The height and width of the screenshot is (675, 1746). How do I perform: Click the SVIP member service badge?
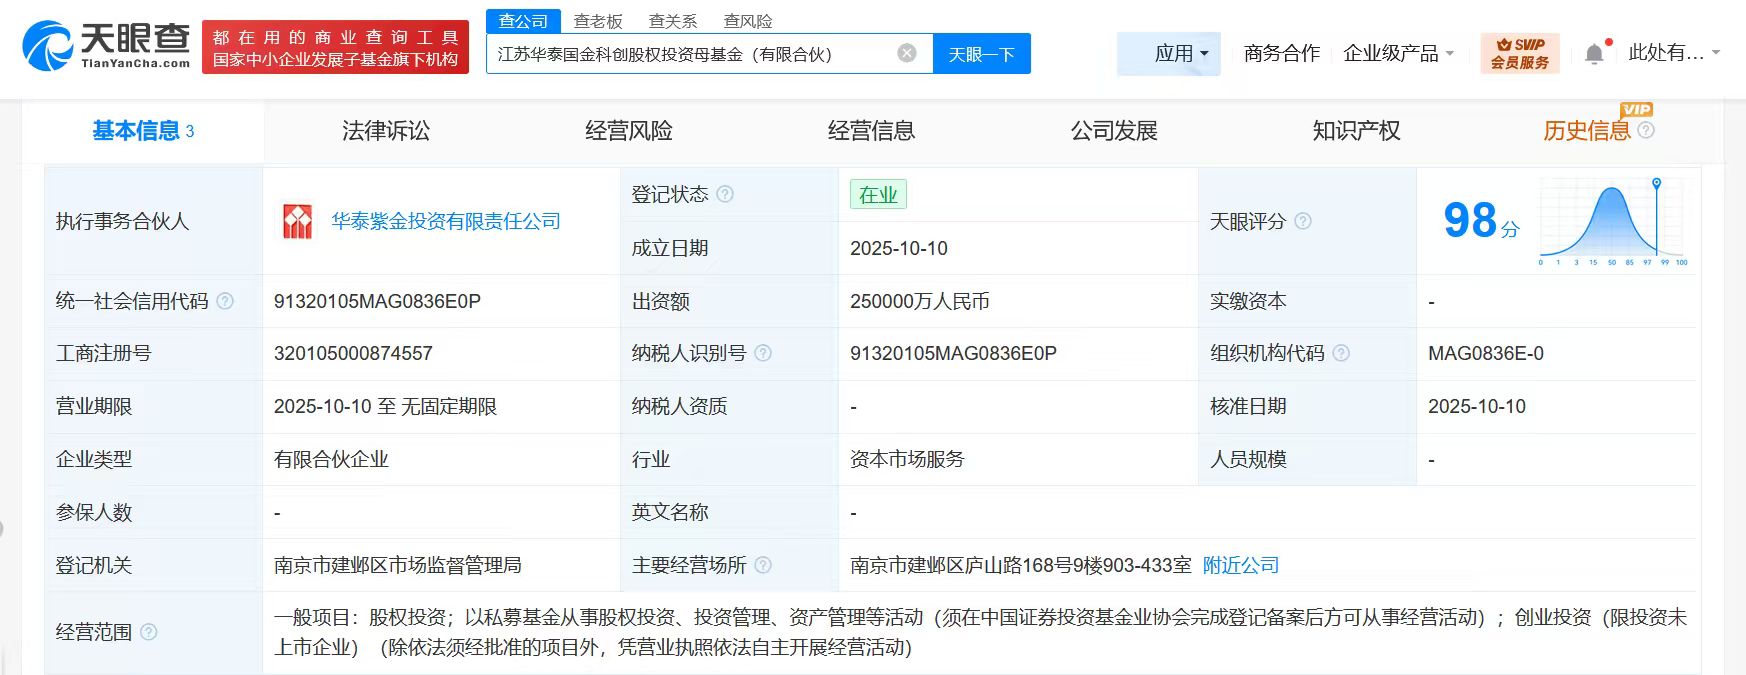coord(1519,54)
